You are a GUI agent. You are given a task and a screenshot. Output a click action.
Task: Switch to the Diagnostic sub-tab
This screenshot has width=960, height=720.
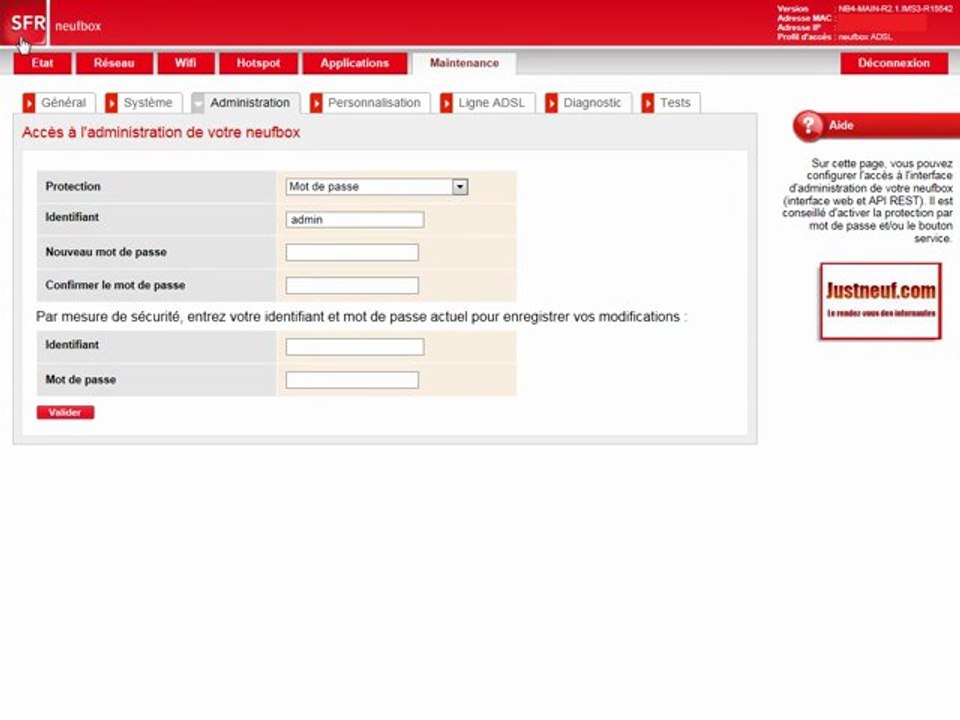pos(588,103)
